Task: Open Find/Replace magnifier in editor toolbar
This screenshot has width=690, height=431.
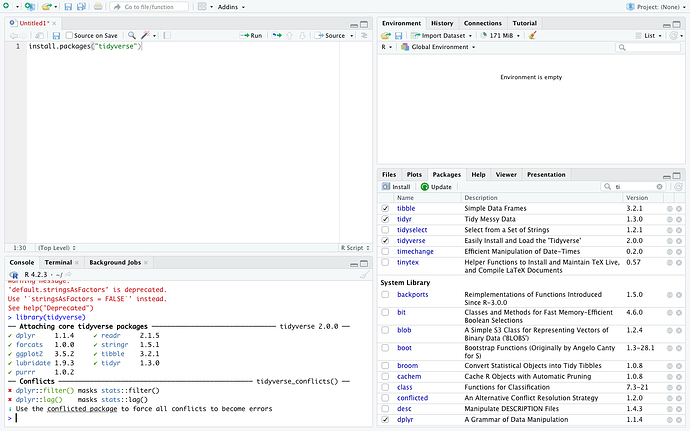Action: 132,35
